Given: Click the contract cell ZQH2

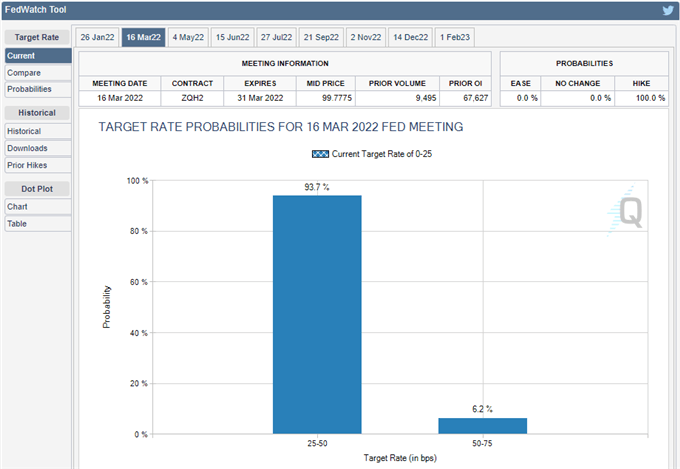Looking at the screenshot, I should click(192, 98).
